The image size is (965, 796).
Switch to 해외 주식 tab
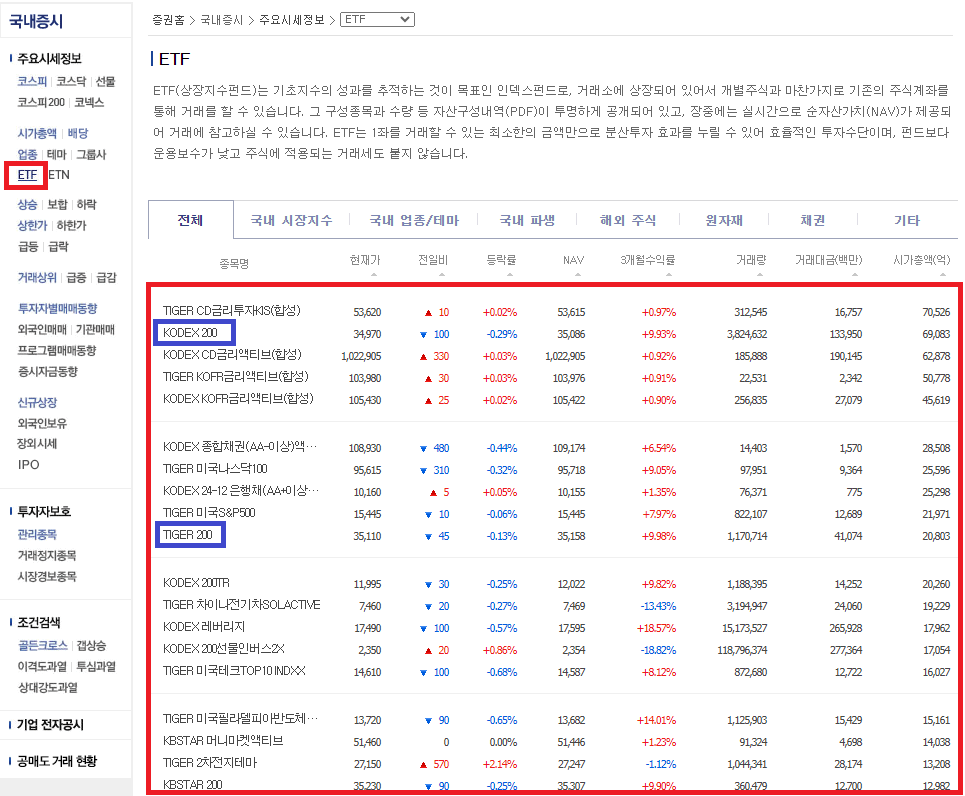pyautogui.click(x=628, y=220)
